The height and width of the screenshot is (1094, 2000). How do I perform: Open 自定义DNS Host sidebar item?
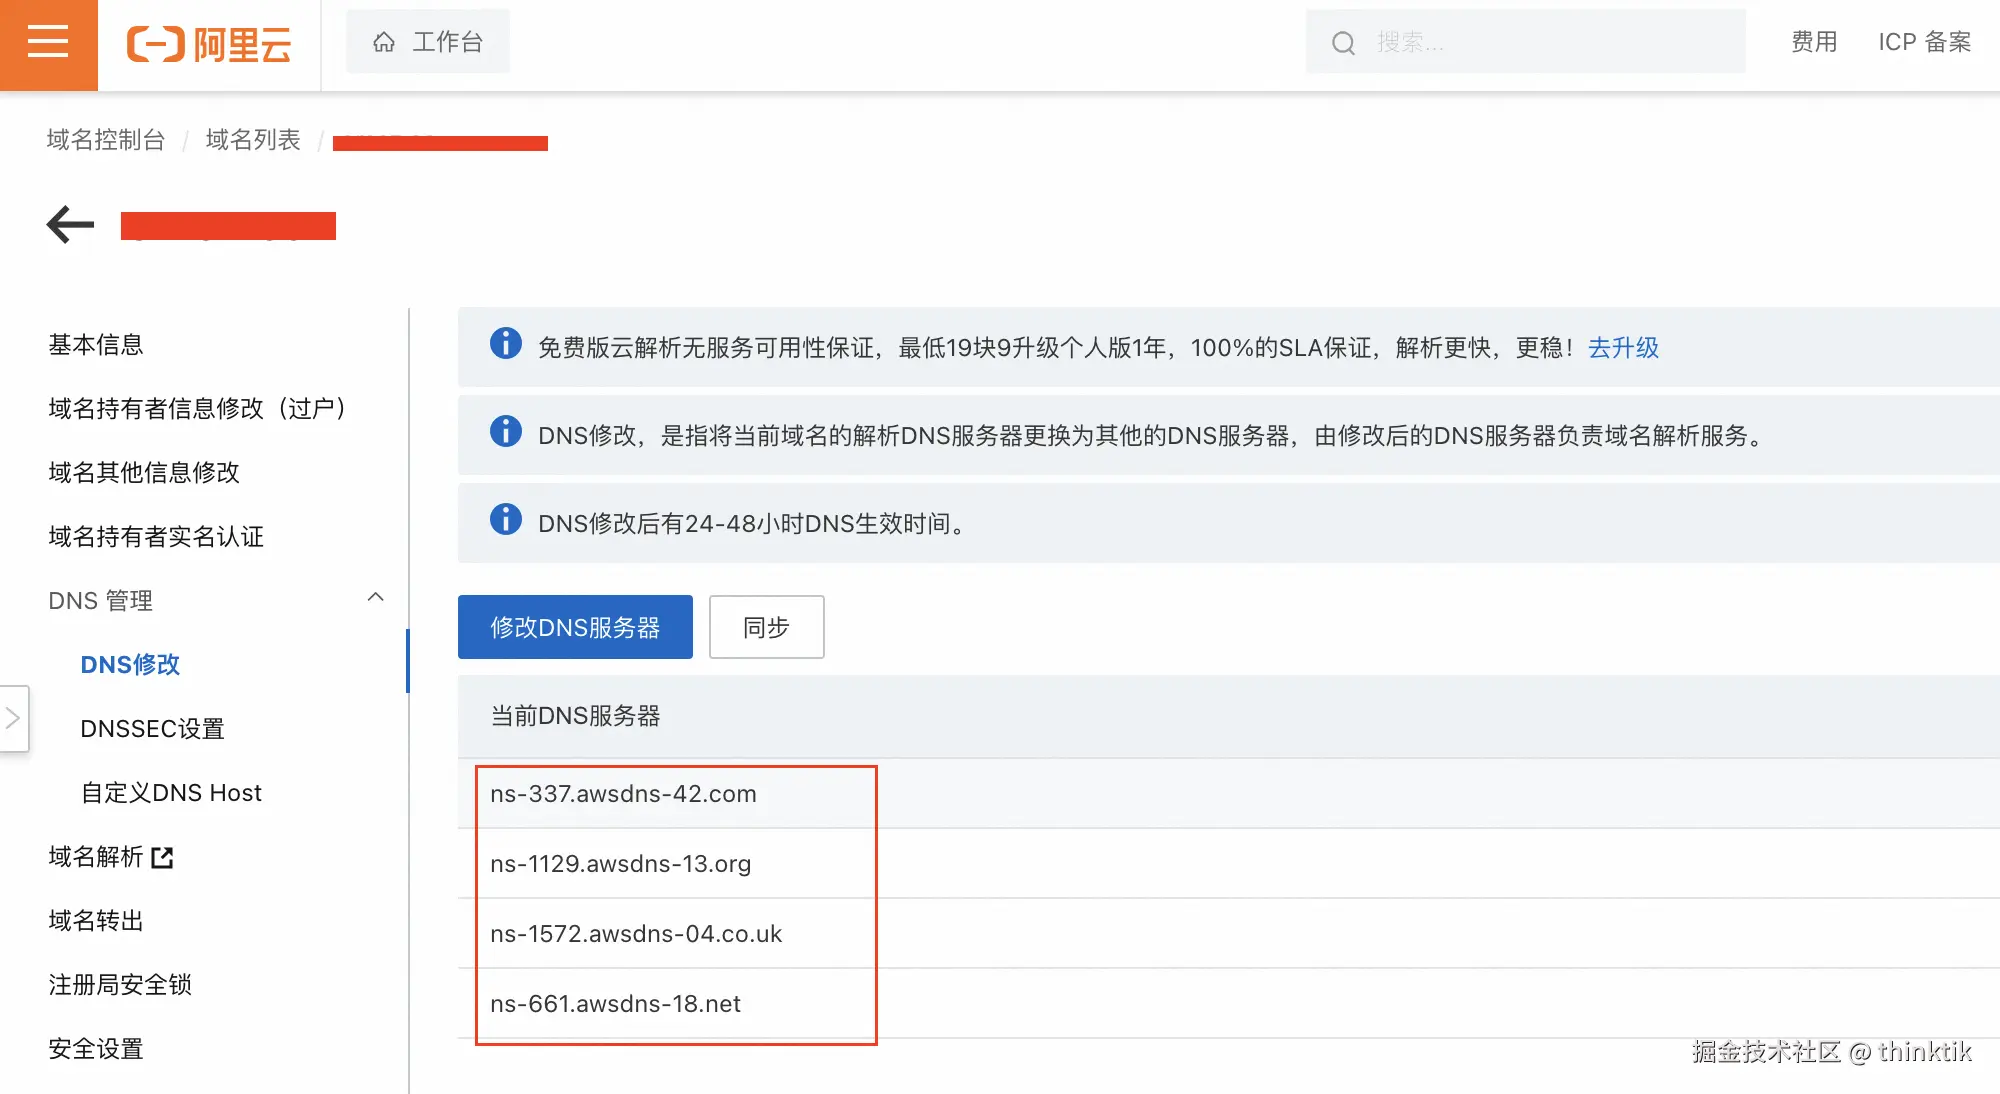171,793
